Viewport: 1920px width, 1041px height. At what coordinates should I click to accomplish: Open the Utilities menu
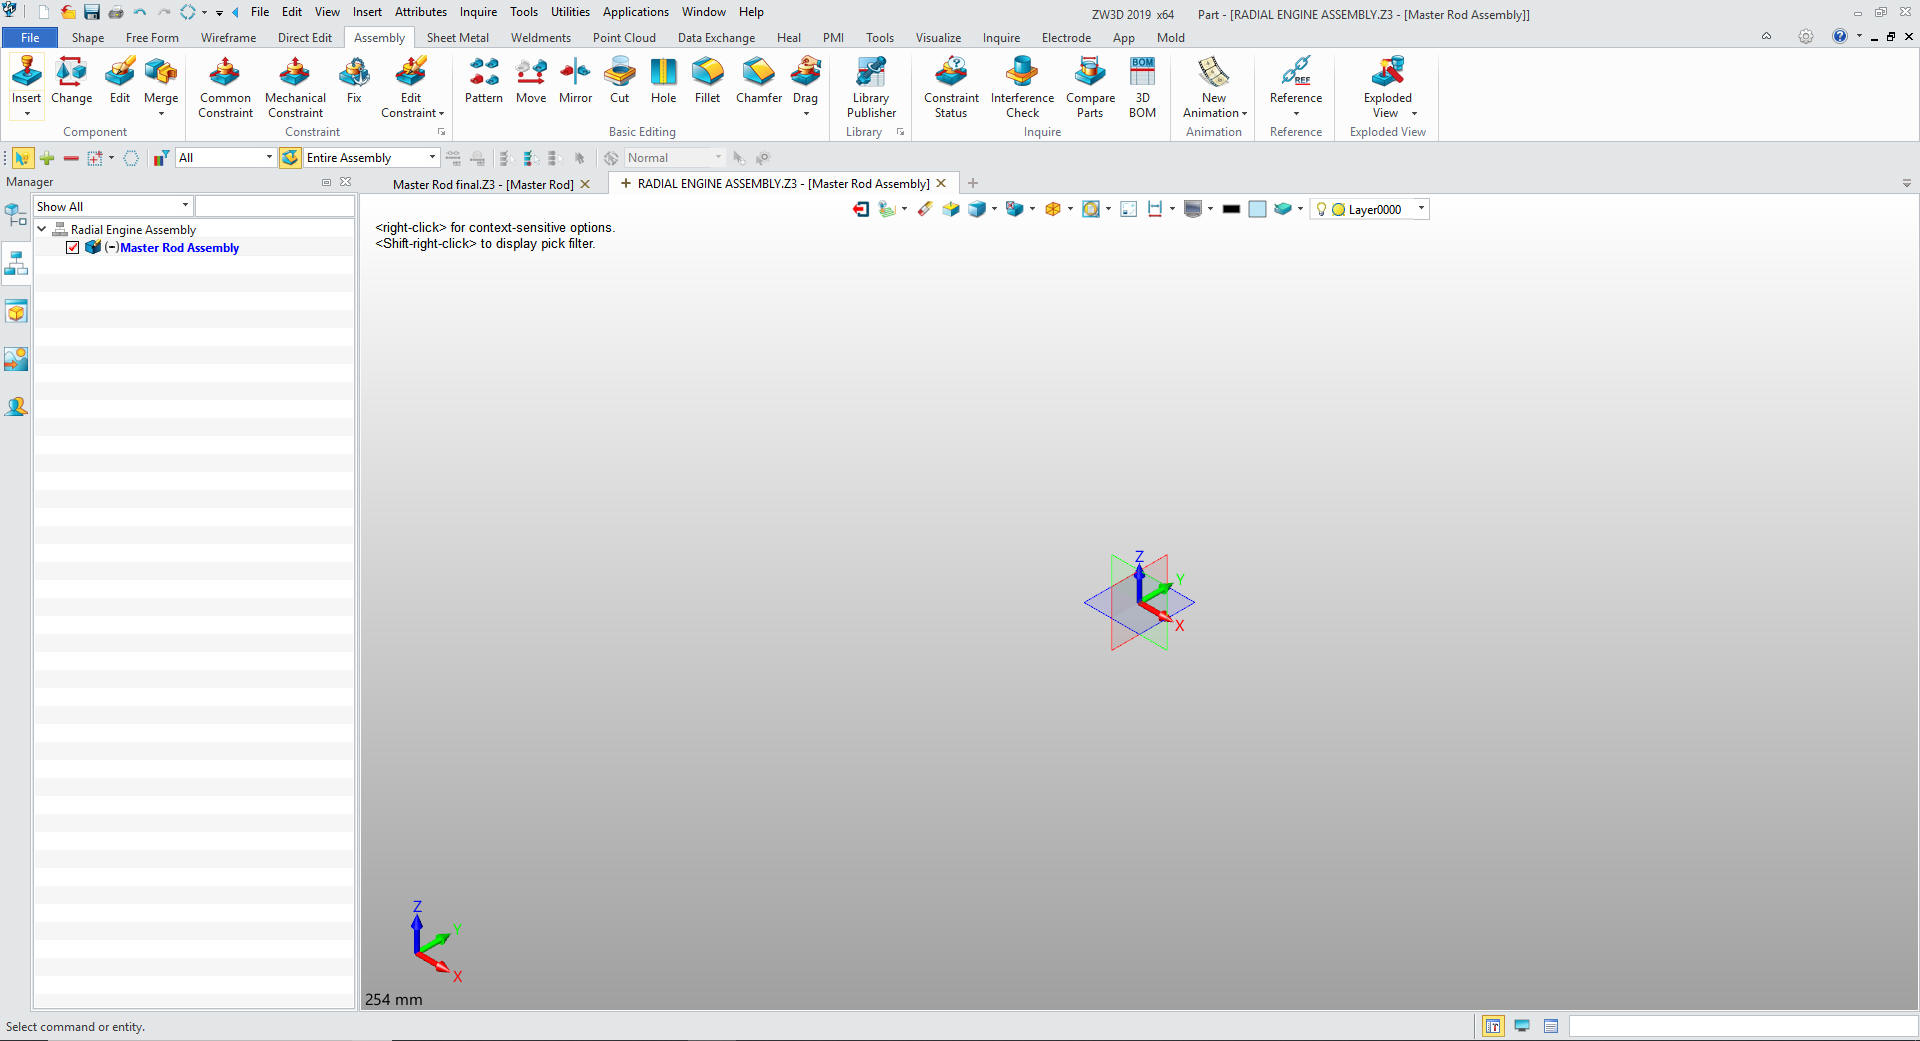(x=570, y=12)
